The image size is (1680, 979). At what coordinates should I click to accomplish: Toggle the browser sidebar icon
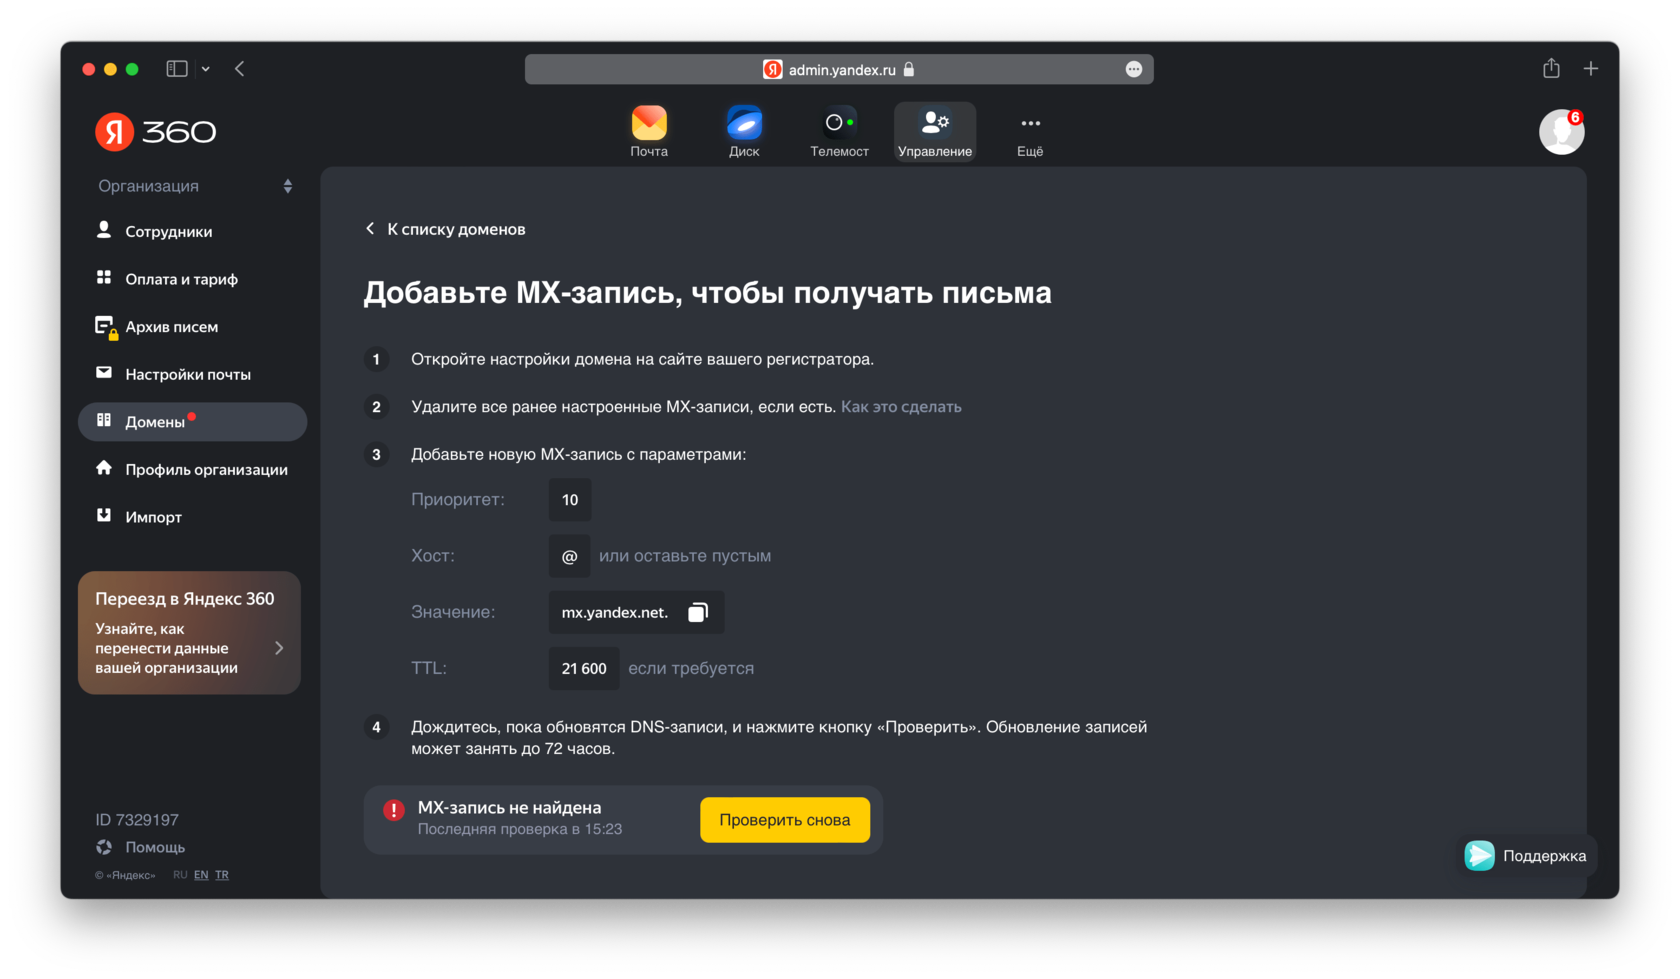coord(177,69)
